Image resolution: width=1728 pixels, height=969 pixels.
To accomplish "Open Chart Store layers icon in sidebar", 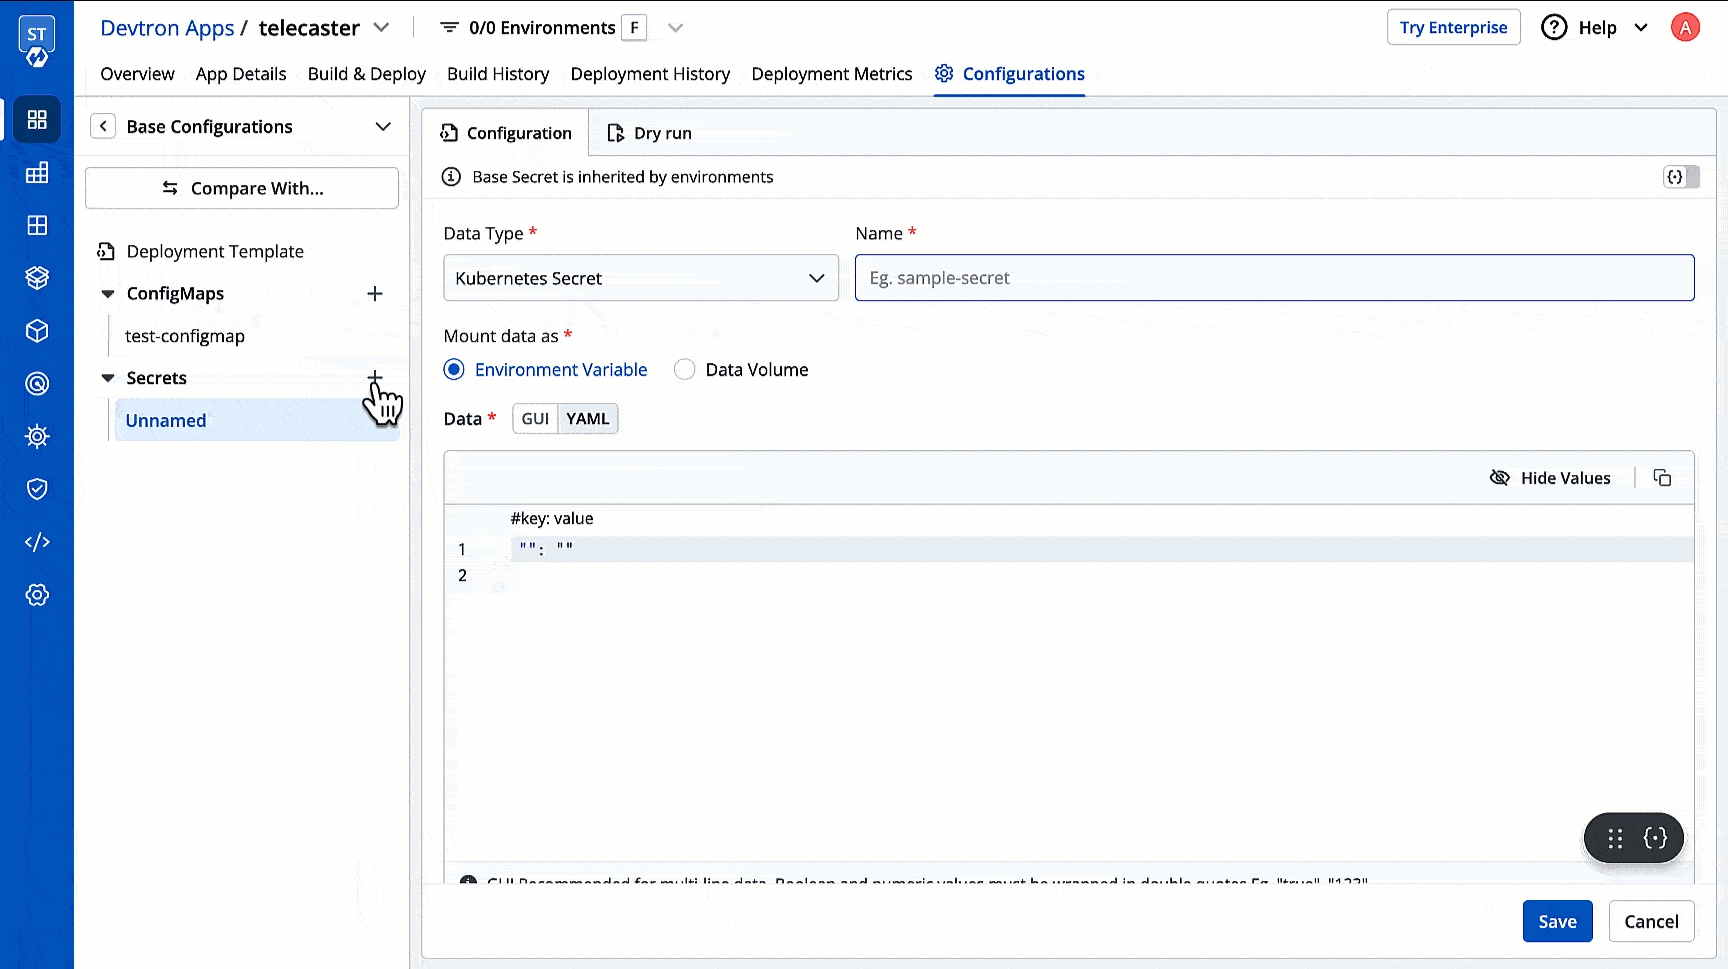I will pos(37,278).
